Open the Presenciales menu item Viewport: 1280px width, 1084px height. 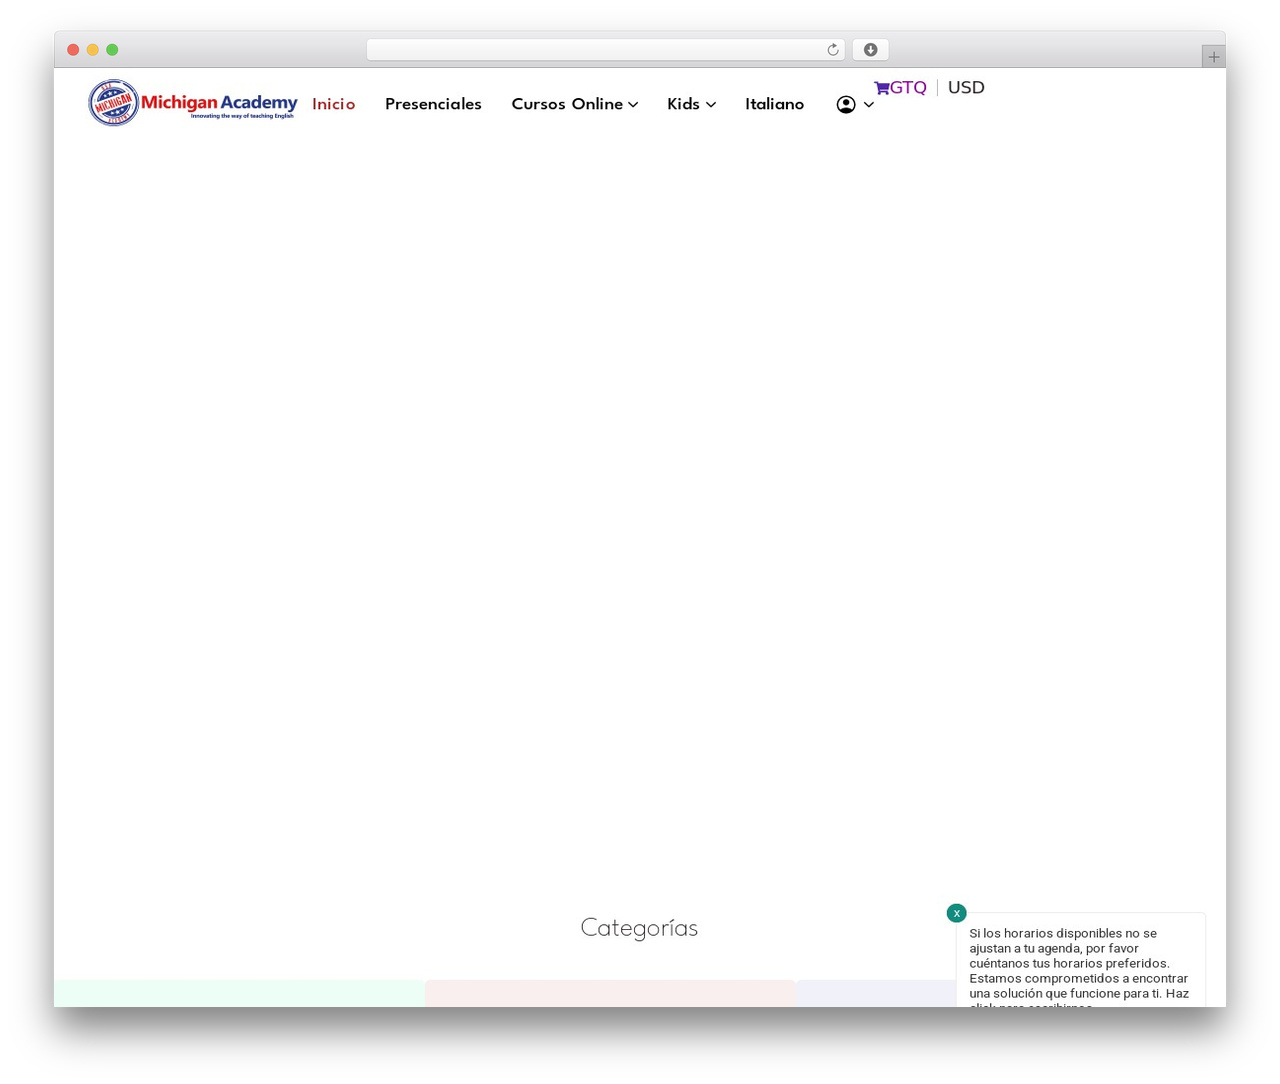pyautogui.click(x=433, y=105)
